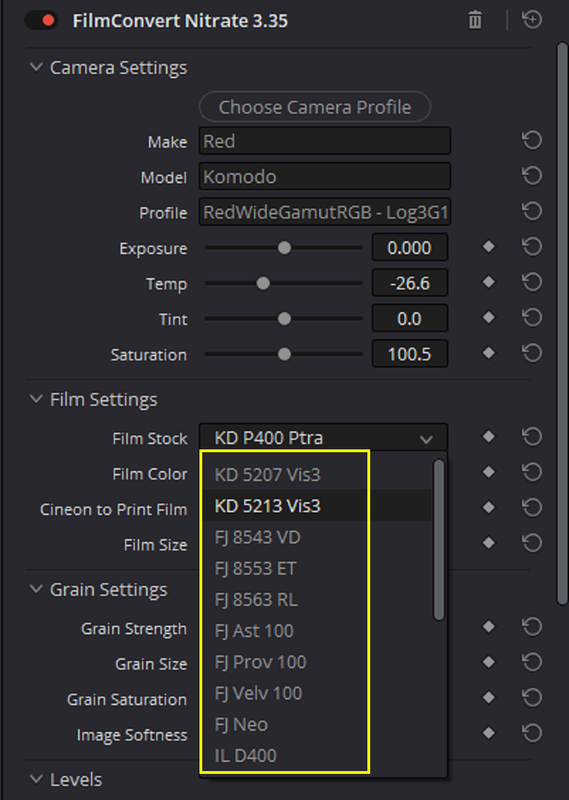Add keyframe for Grain Saturation
Screen dimensions: 569x800
[488, 697]
